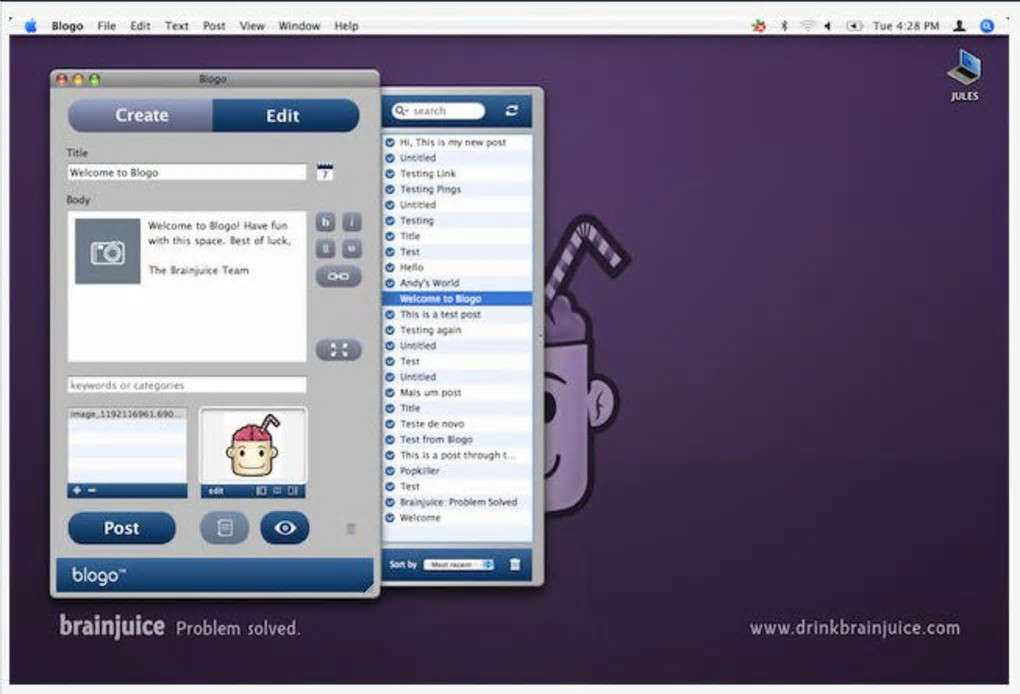Select the post Hi, This is my new post

[457, 142]
